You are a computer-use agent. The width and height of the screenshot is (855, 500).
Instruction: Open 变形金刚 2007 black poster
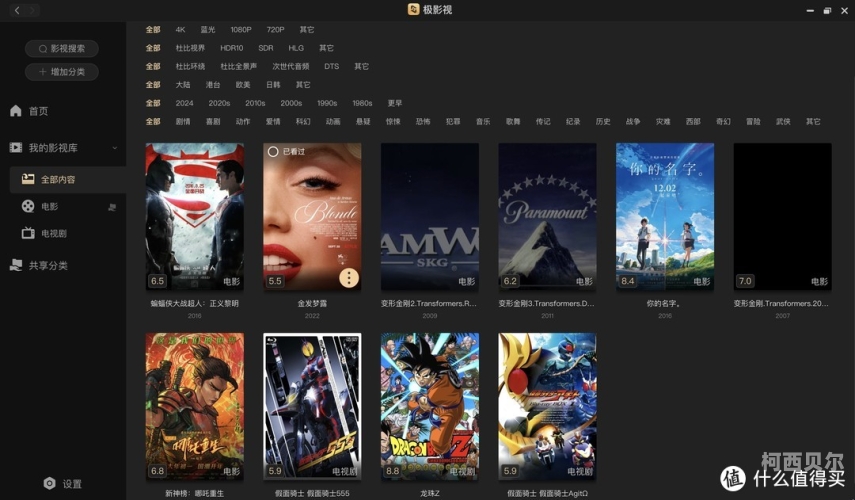point(782,216)
